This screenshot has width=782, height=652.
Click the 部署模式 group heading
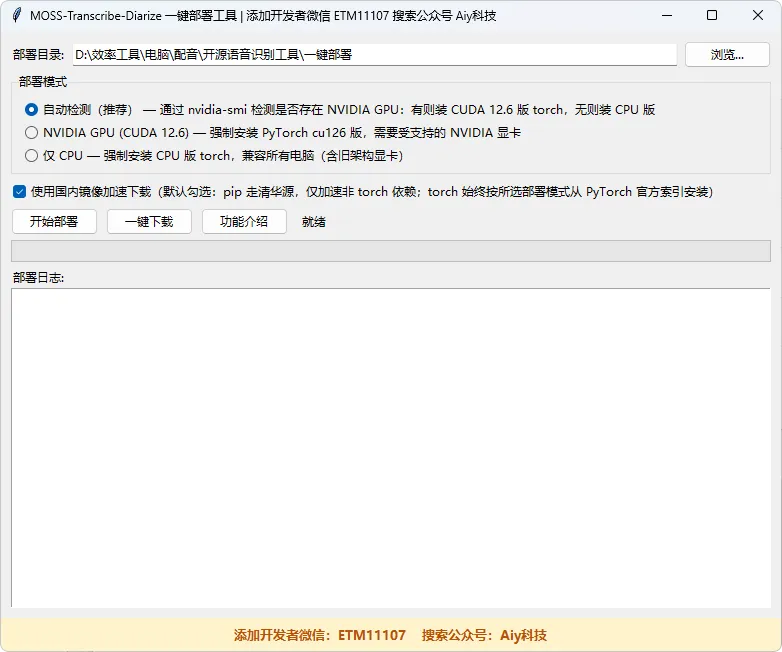(x=43, y=82)
